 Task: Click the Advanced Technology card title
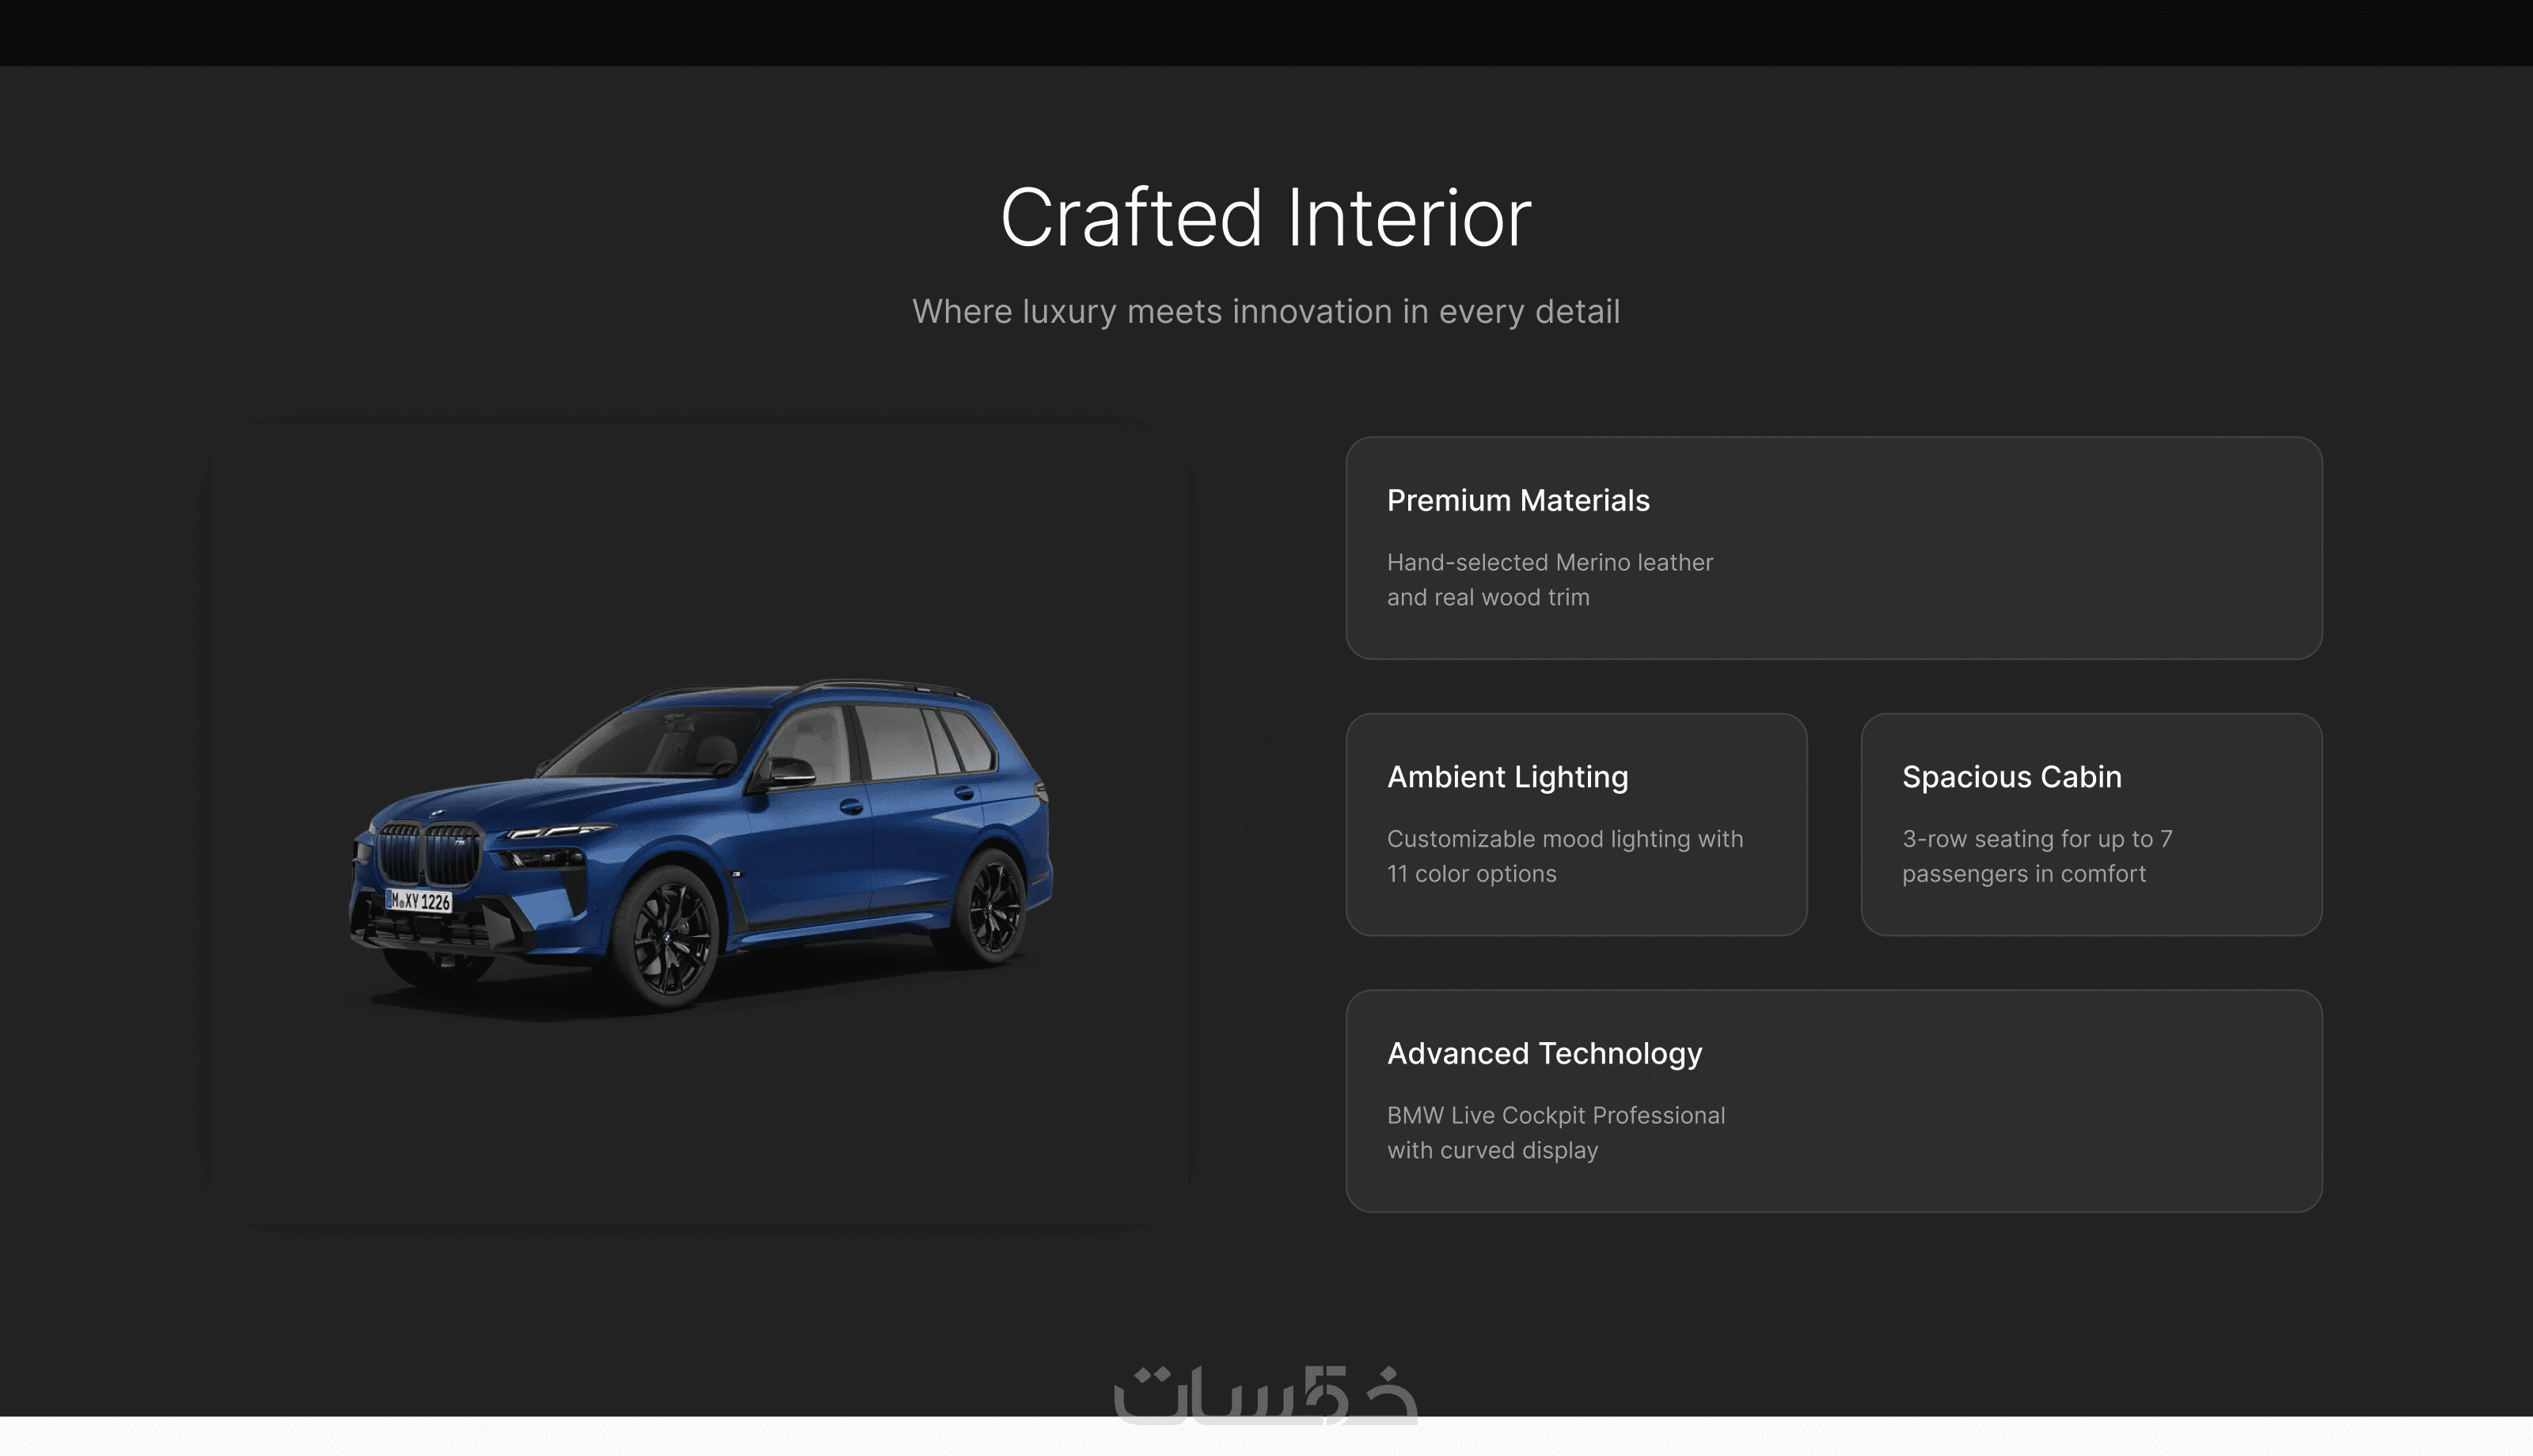(x=1544, y=1053)
